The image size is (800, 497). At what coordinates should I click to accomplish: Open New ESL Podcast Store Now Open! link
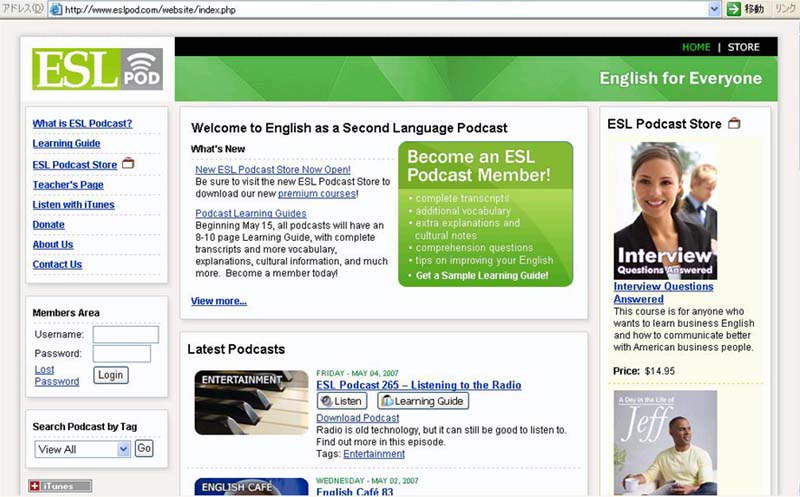click(273, 169)
